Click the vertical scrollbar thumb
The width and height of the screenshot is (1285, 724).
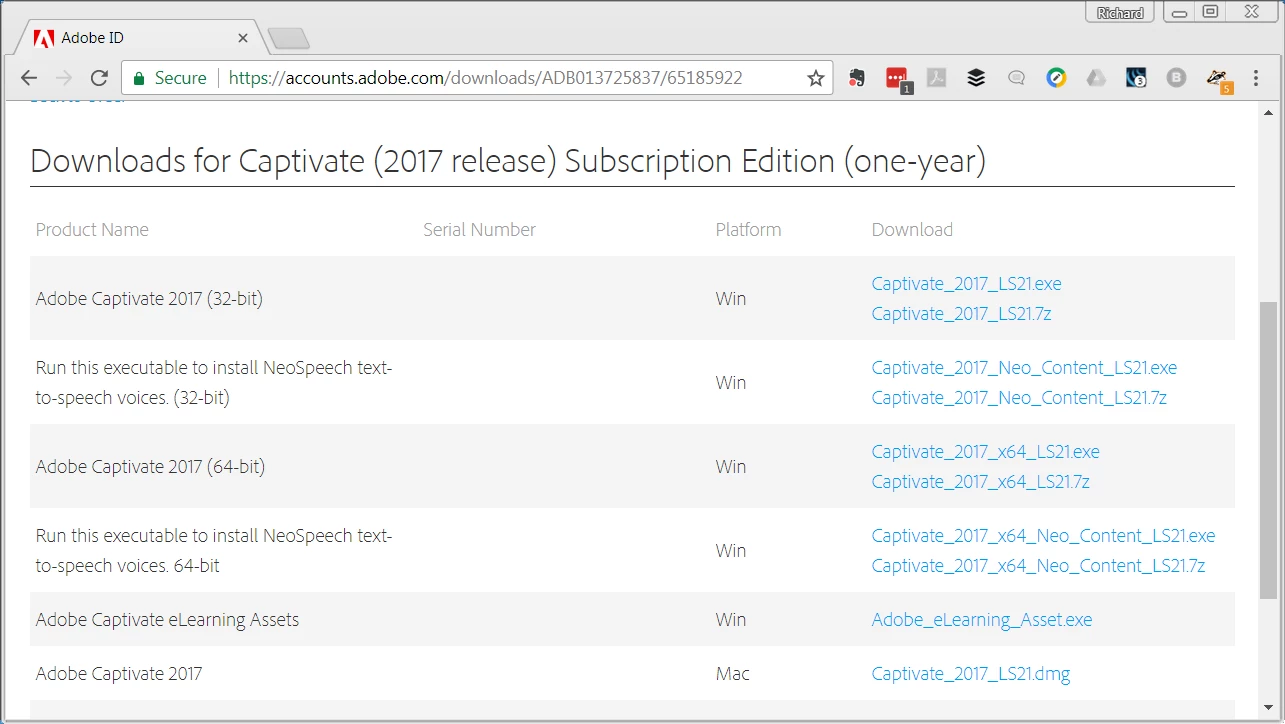1267,448
